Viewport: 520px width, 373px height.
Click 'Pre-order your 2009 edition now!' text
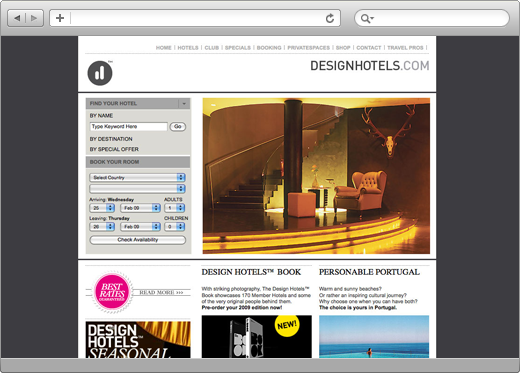click(x=242, y=308)
